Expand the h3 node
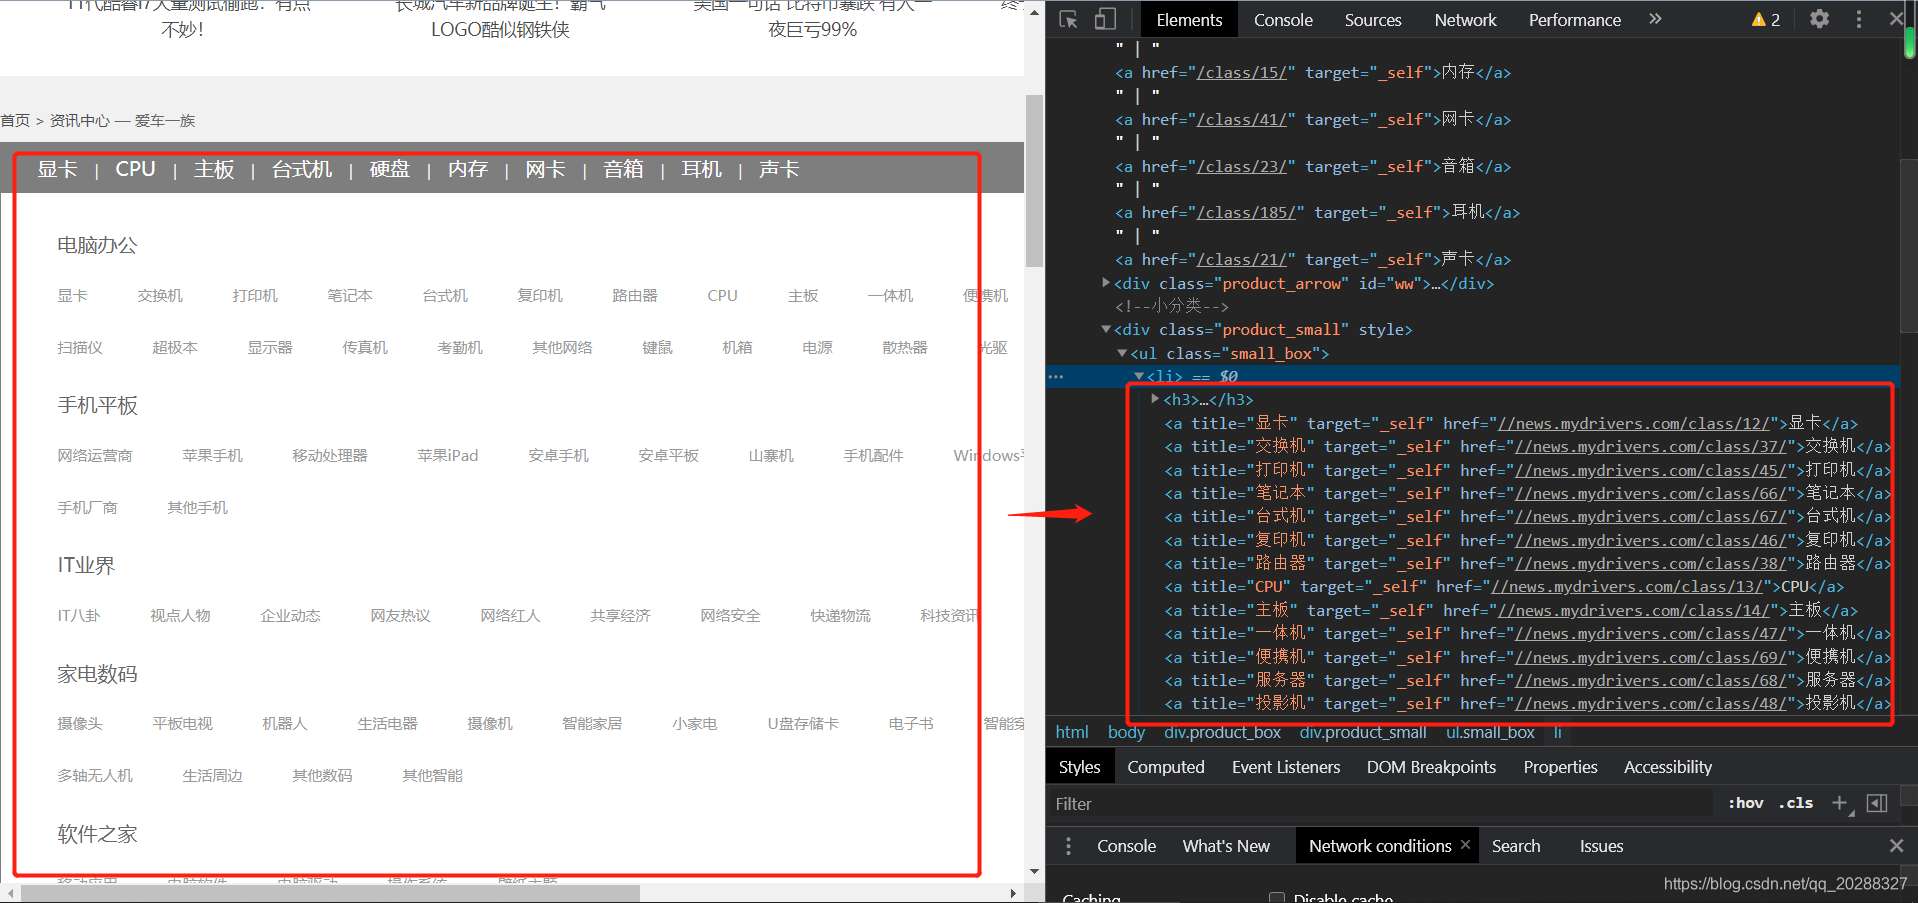The width and height of the screenshot is (1918, 903). click(1155, 399)
